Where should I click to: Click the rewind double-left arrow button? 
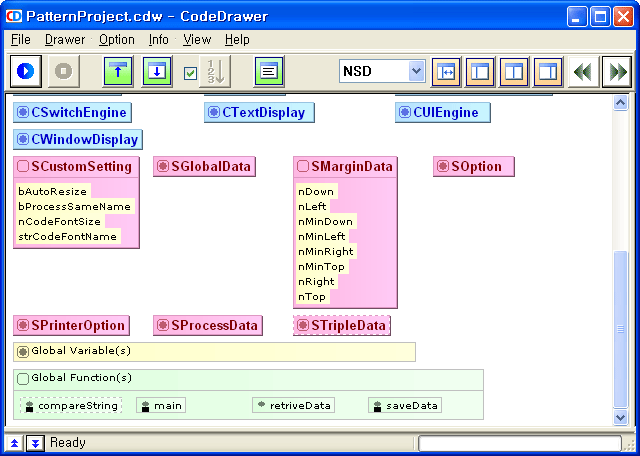pos(583,72)
